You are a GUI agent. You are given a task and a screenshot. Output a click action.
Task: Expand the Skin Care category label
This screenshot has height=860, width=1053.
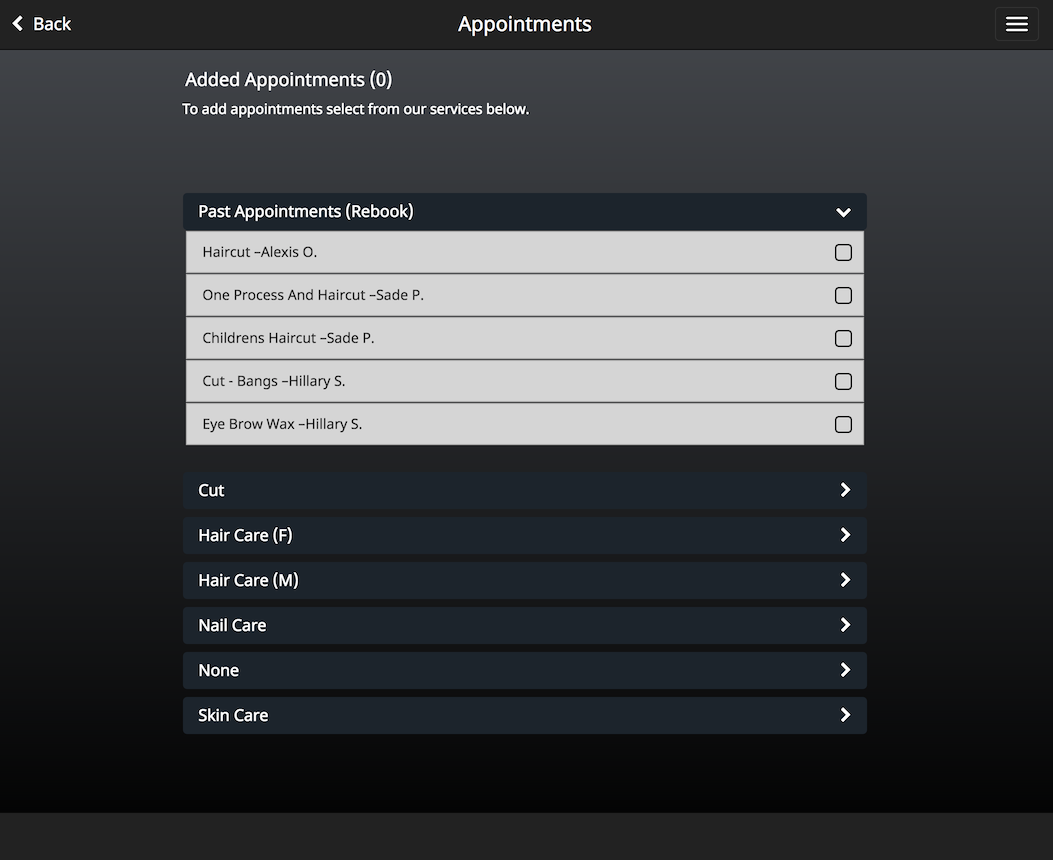(x=233, y=715)
